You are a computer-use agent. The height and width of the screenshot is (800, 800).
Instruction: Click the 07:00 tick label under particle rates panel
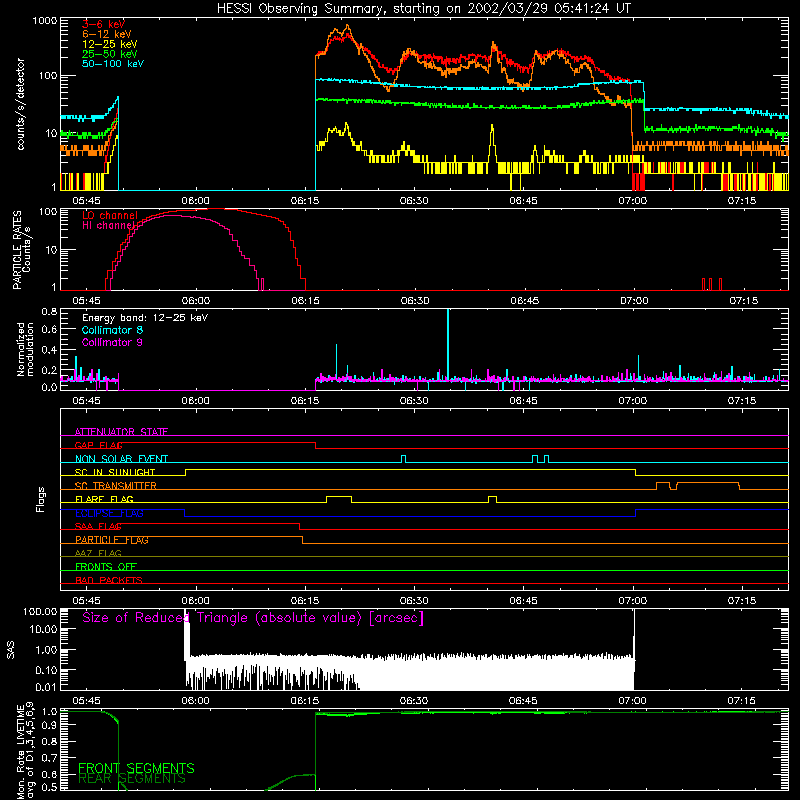(634, 301)
